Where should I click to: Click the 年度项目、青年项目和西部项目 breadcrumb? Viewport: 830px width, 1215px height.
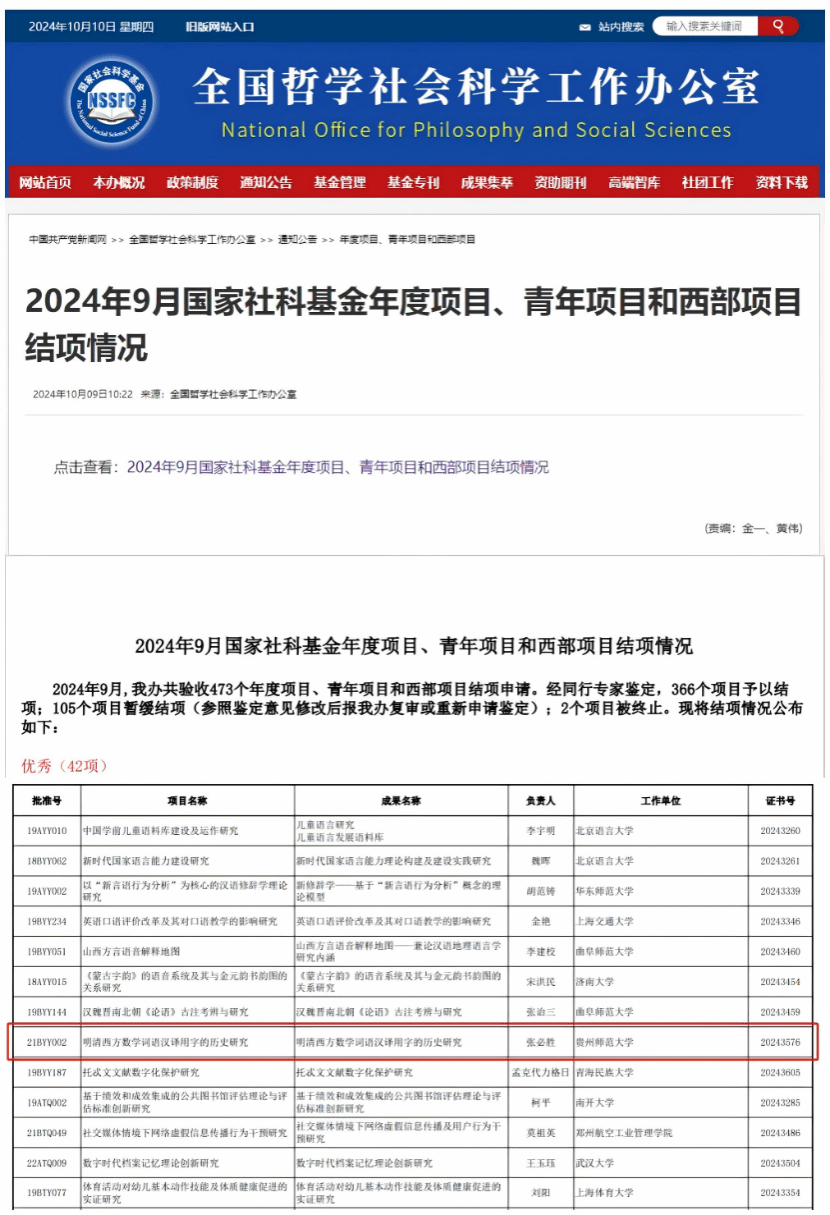[408, 240]
